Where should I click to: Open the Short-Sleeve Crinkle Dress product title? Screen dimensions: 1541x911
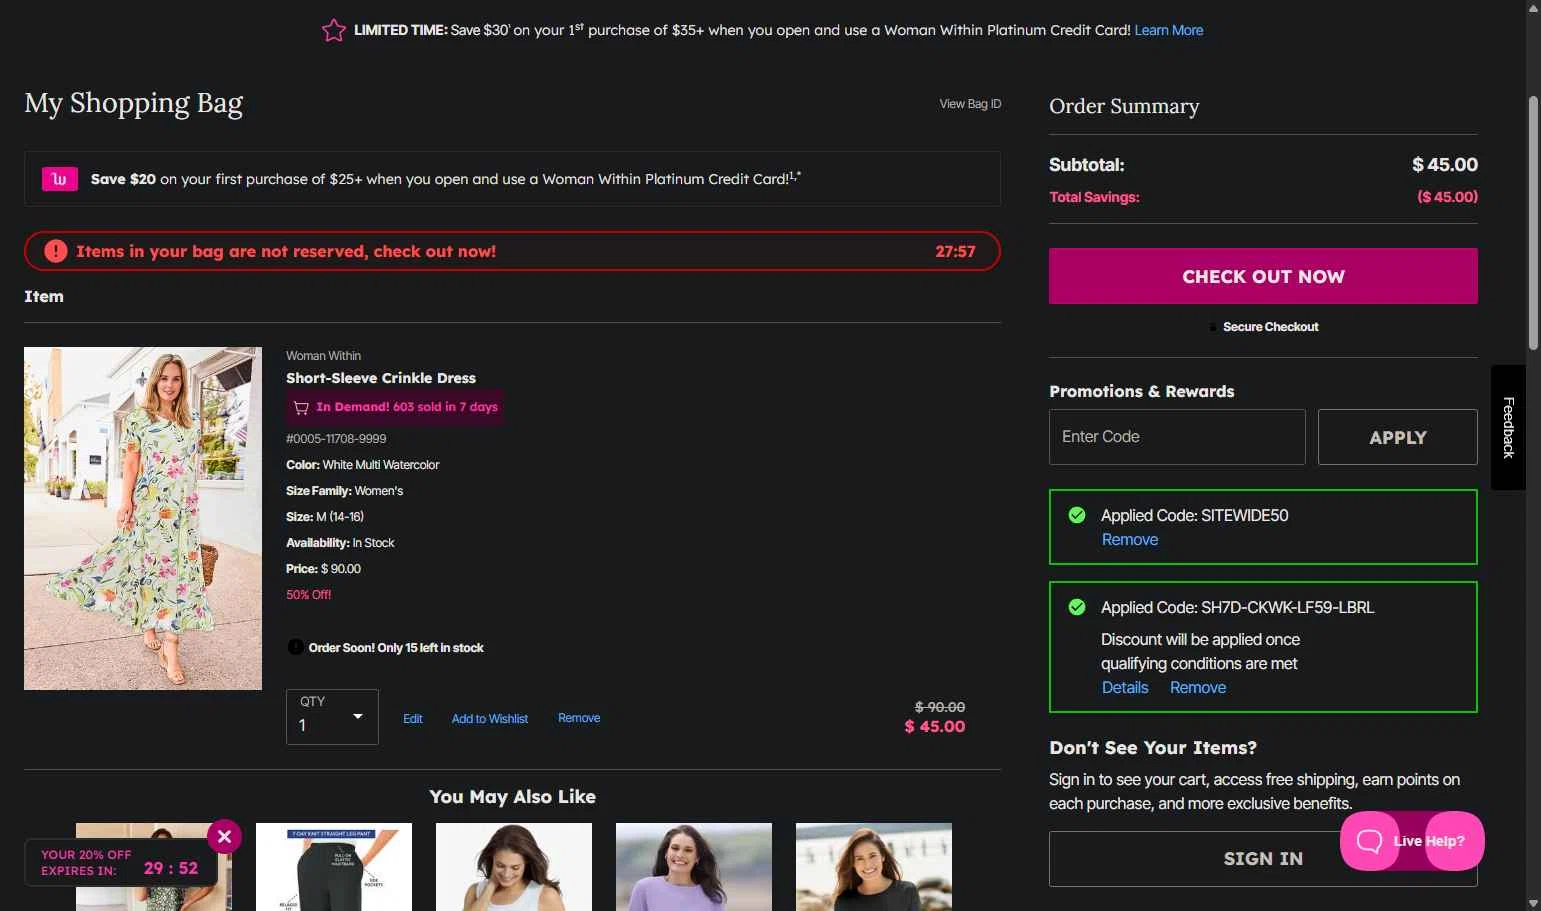pyautogui.click(x=381, y=378)
